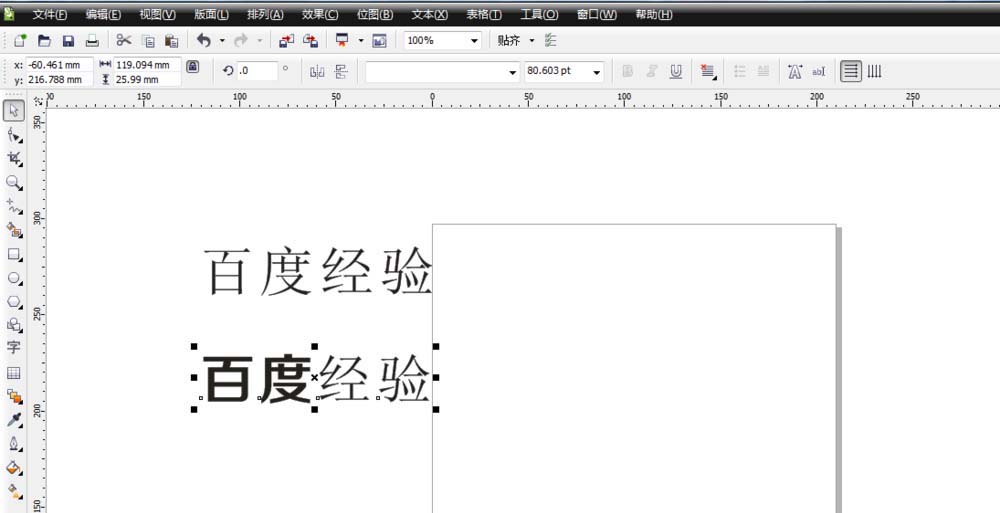Open the font size 80.603 pt dropdown
This screenshot has width=1000, height=513.
[x=597, y=72]
